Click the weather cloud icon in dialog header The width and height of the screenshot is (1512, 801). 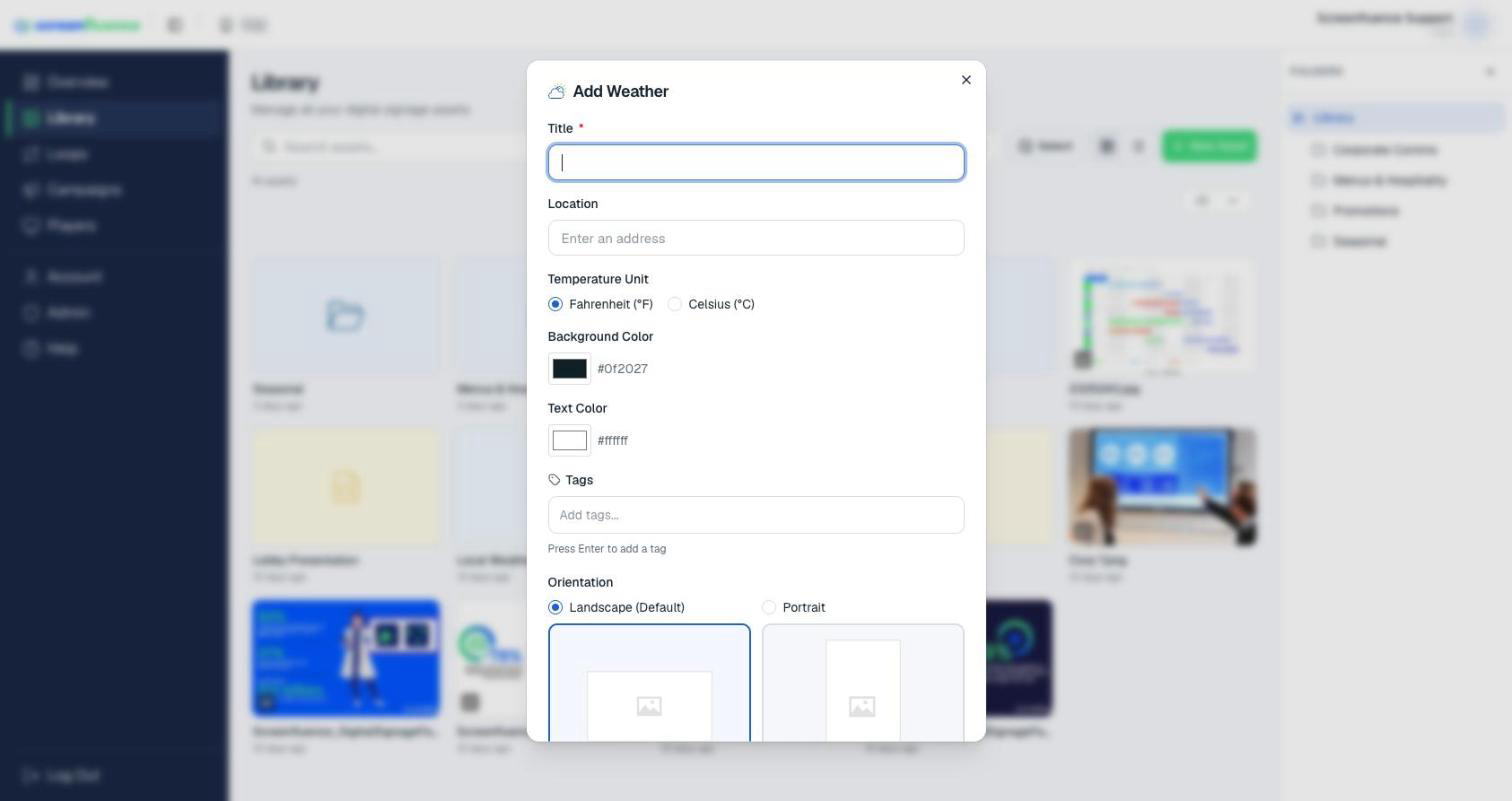coord(557,92)
